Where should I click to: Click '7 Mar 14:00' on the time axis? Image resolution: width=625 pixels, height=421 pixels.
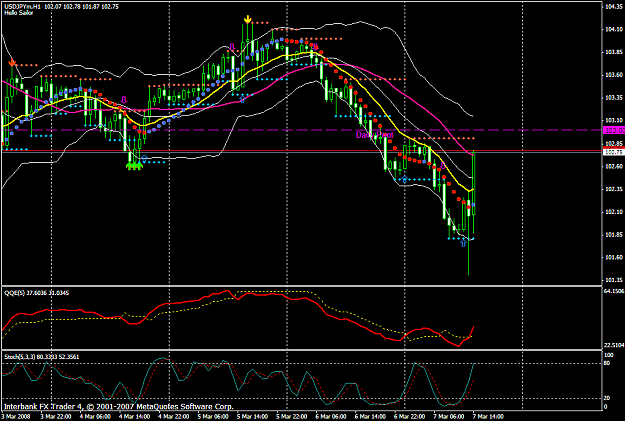tap(488, 417)
